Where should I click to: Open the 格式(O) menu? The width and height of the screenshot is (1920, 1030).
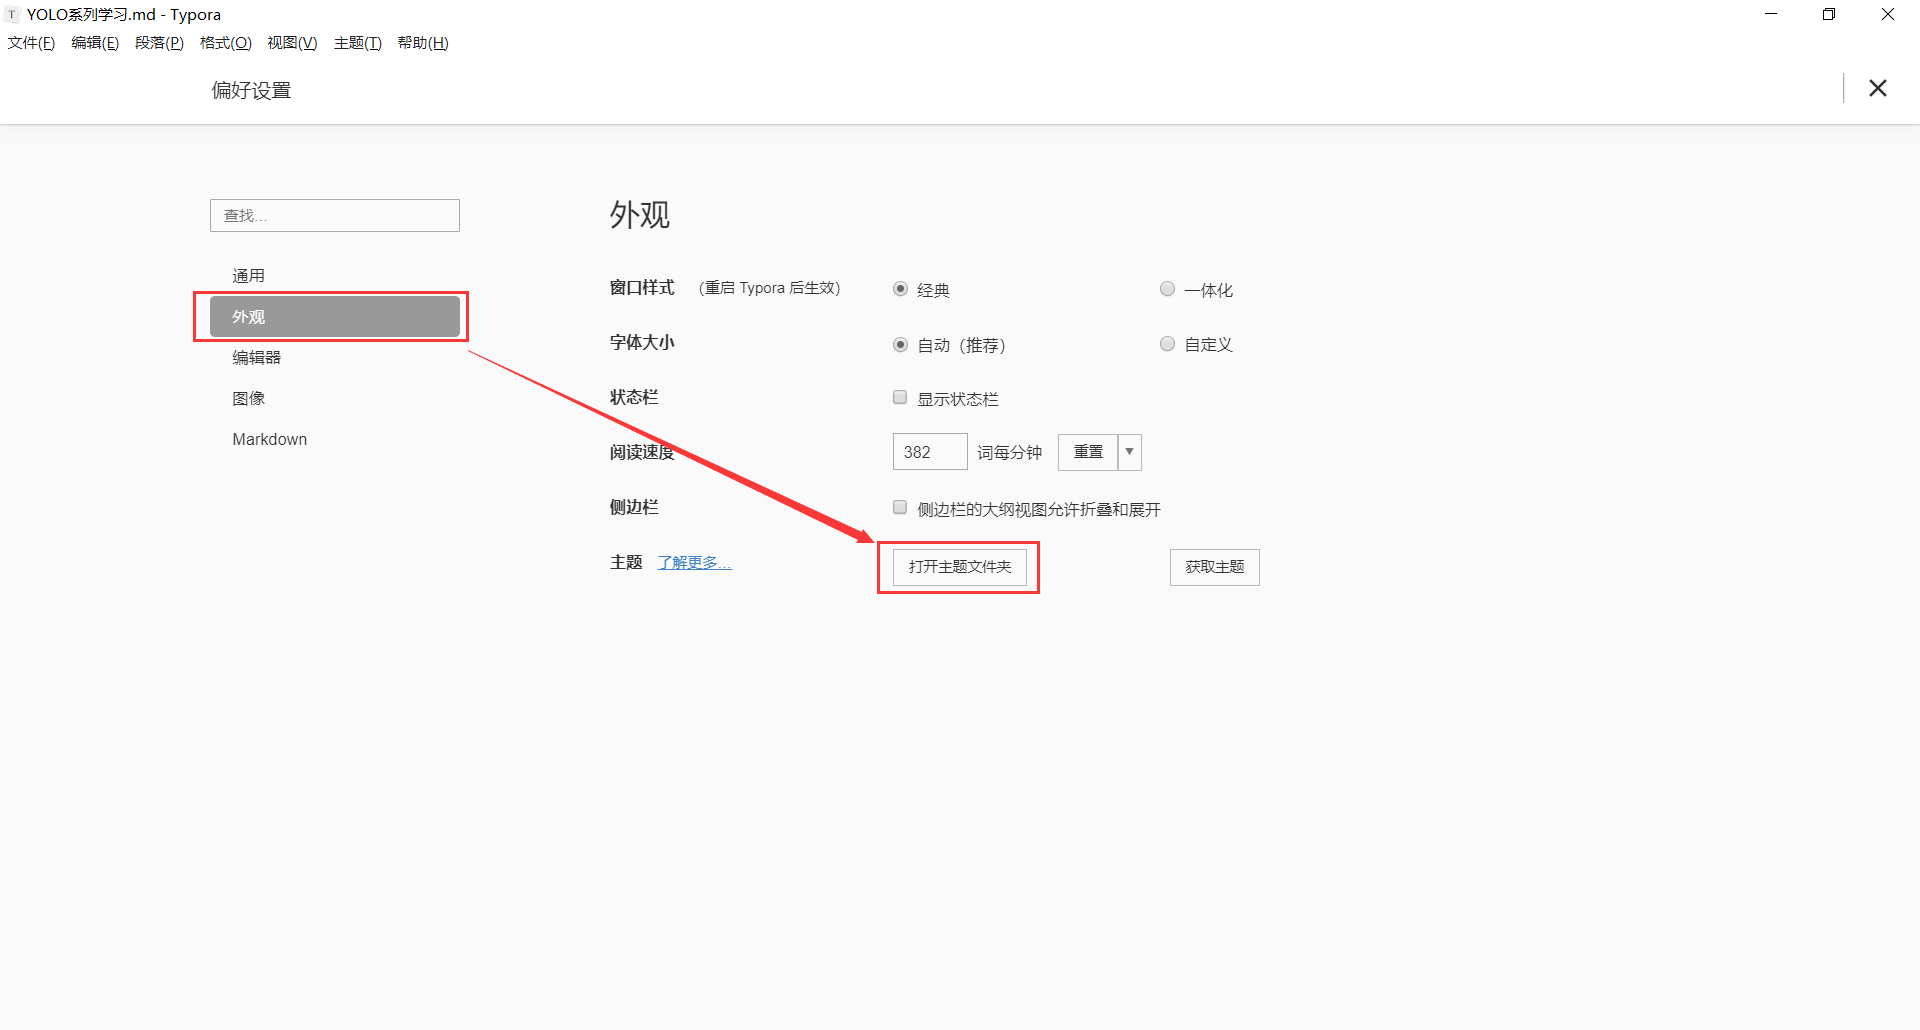pos(225,43)
